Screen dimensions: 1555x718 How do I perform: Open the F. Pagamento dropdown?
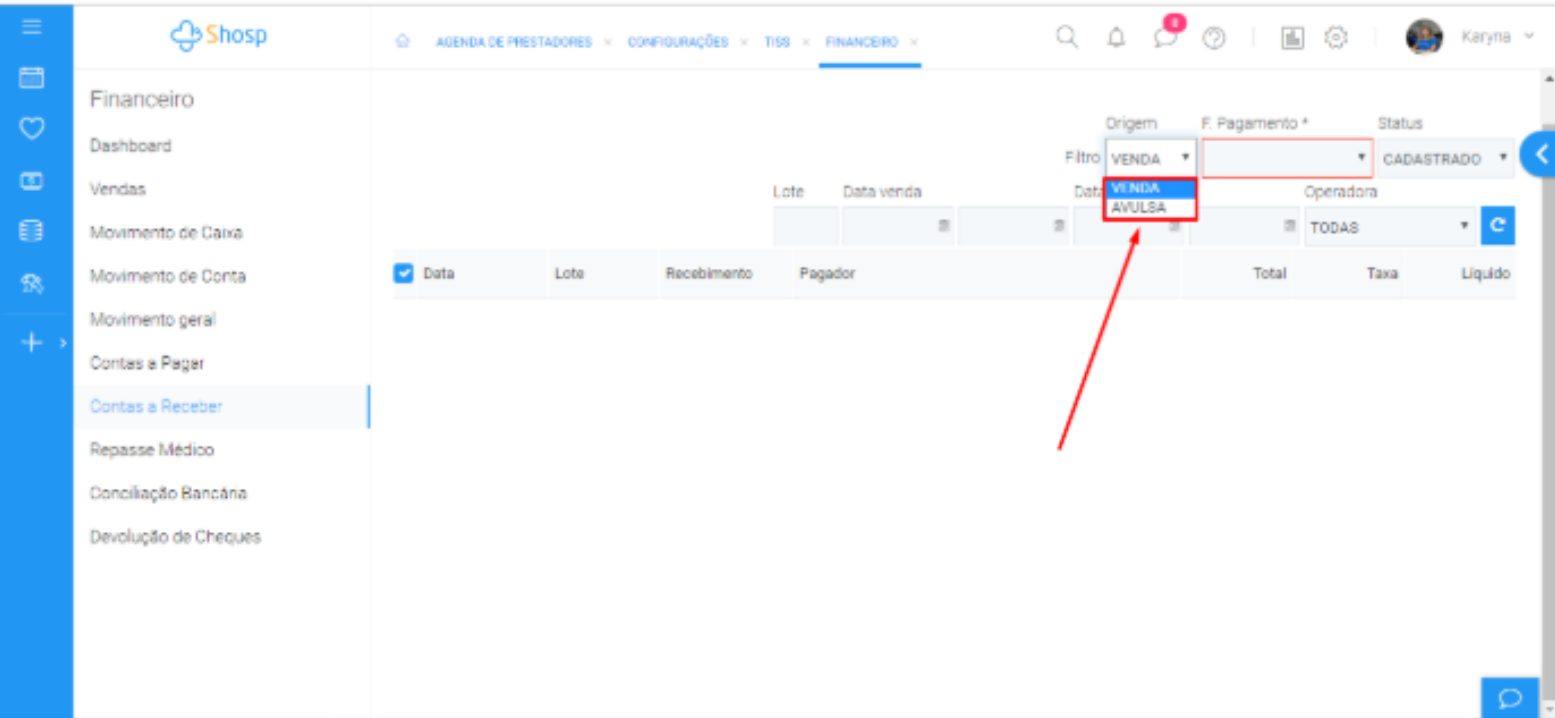[1286, 158]
